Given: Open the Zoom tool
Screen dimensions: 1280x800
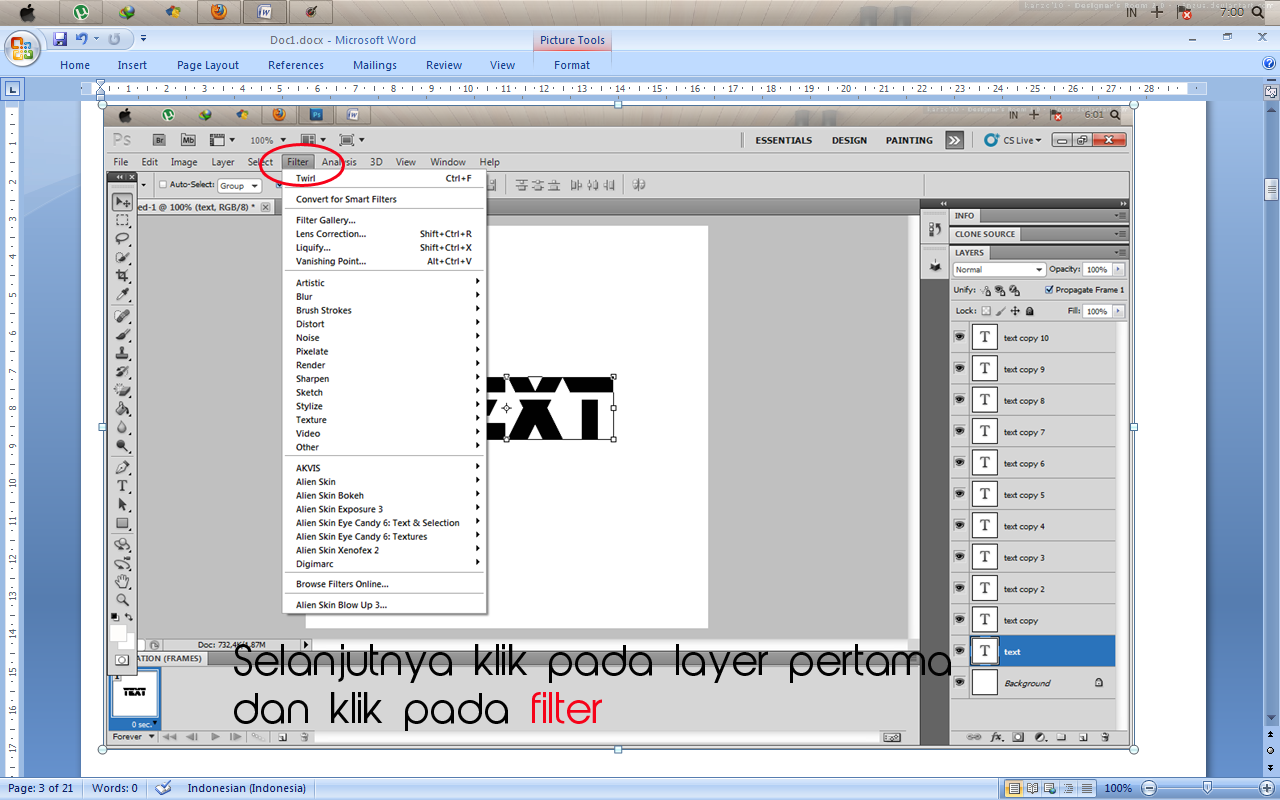Looking at the screenshot, I should click(123, 600).
